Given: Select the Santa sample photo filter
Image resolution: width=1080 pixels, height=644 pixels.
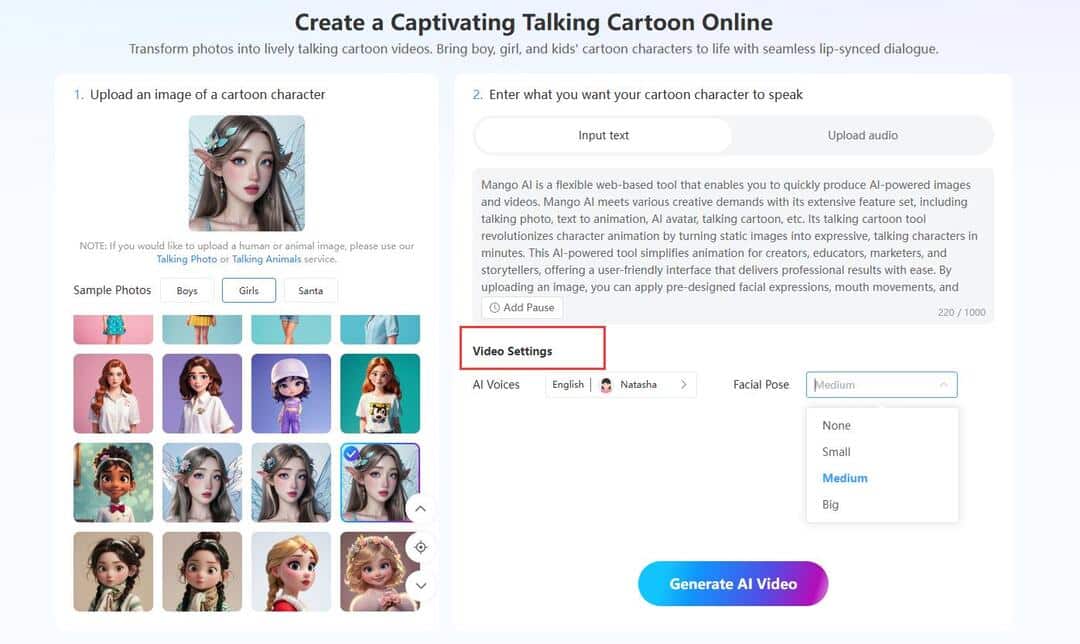Looking at the screenshot, I should tap(309, 290).
